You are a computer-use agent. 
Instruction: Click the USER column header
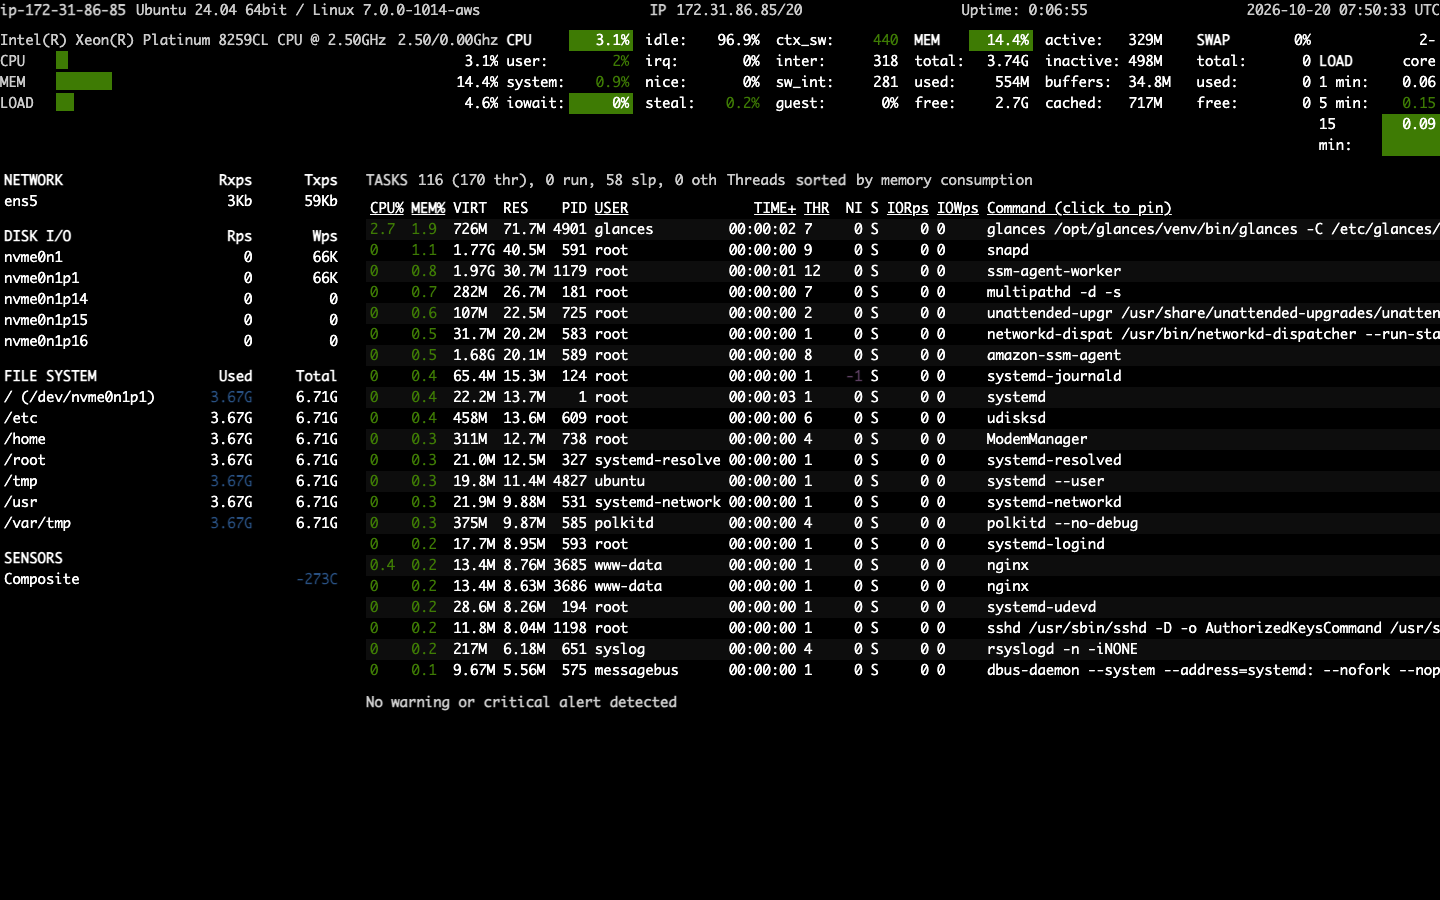tap(611, 208)
